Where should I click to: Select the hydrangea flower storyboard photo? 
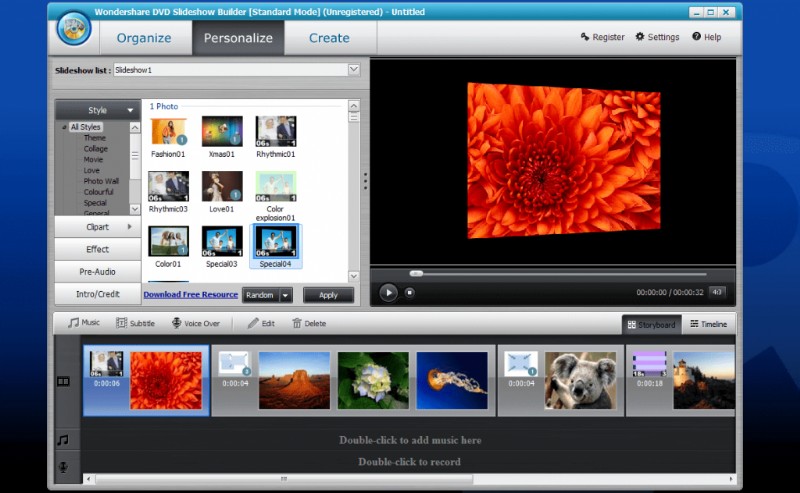(x=373, y=380)
